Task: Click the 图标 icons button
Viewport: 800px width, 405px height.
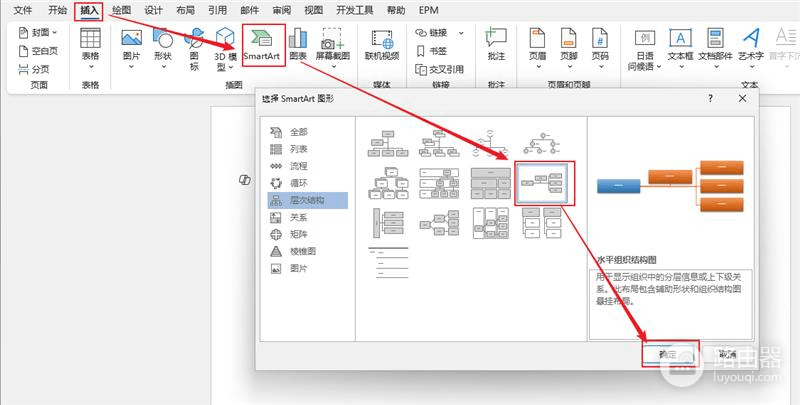Action: tap(194, 49)
